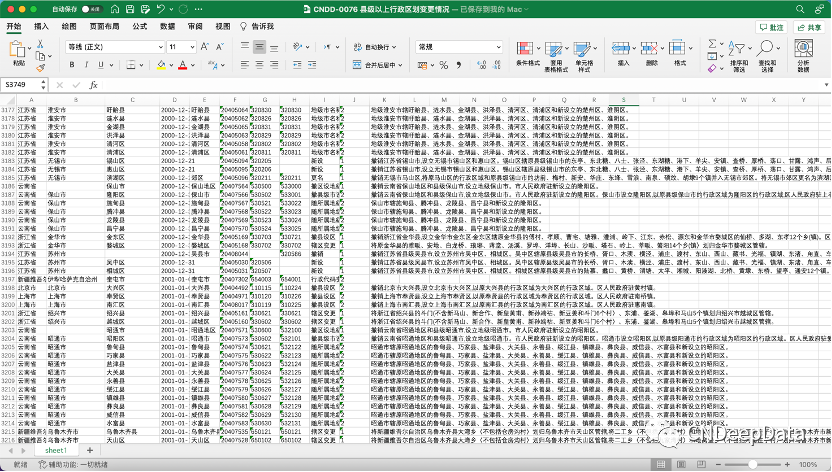
Task: Click the Redo icon
Action: (184, 9)
